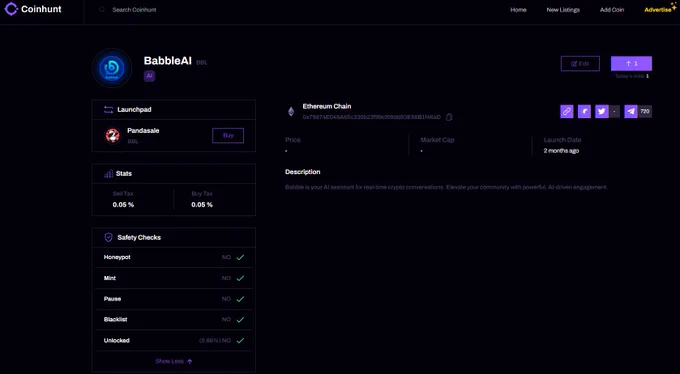Open the Telegram icon link
Image resolution: width=680 pixels, height=374 pixels.
631,112
